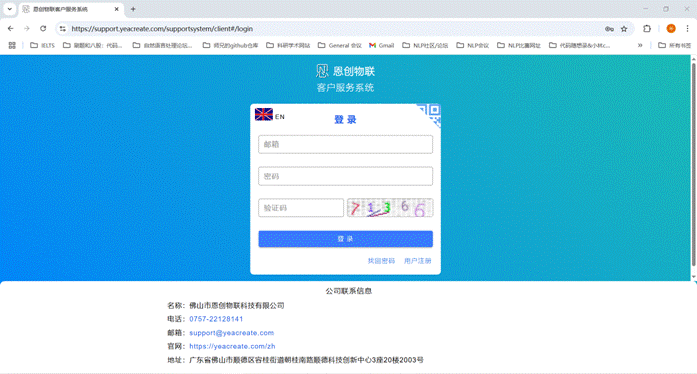Open a new browser tab
The height and width of the screenshot is (374, 697).
tap(133, 9)
